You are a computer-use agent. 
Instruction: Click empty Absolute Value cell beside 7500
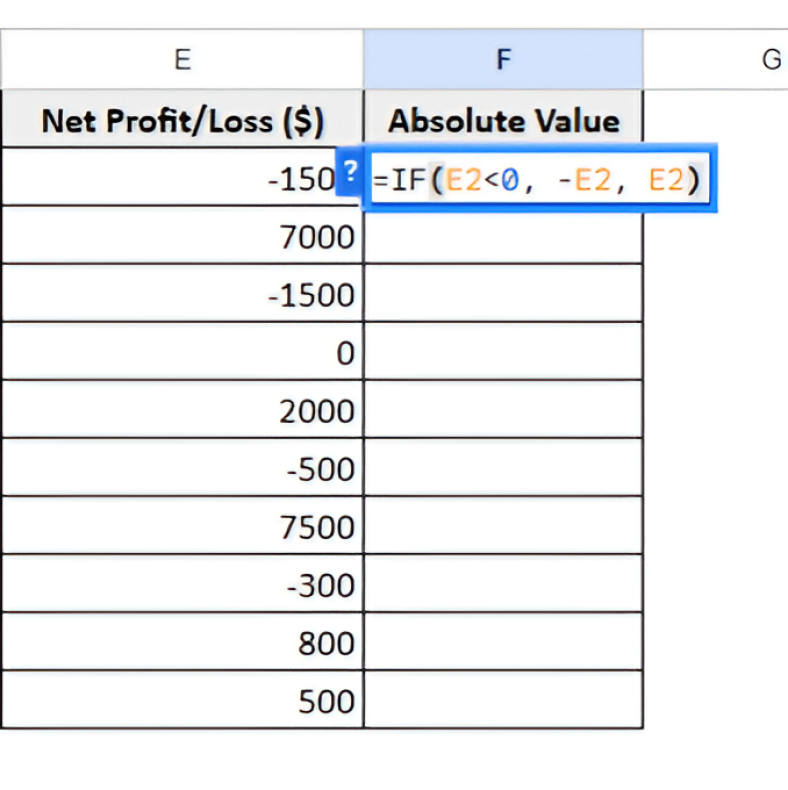pyautogui.click(x=503, y=527)
